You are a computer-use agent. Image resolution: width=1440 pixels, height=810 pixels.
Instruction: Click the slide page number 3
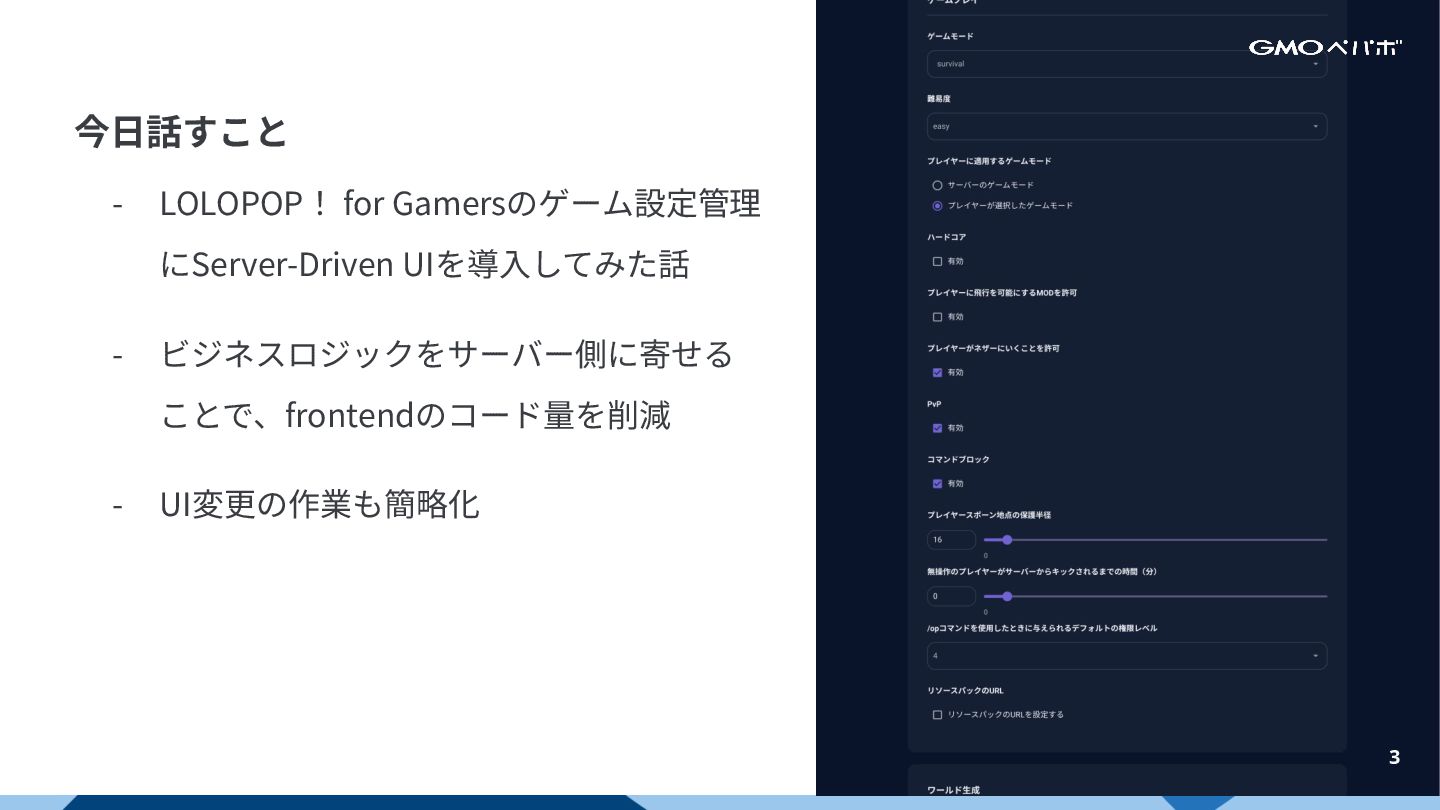pos(1394,757)
